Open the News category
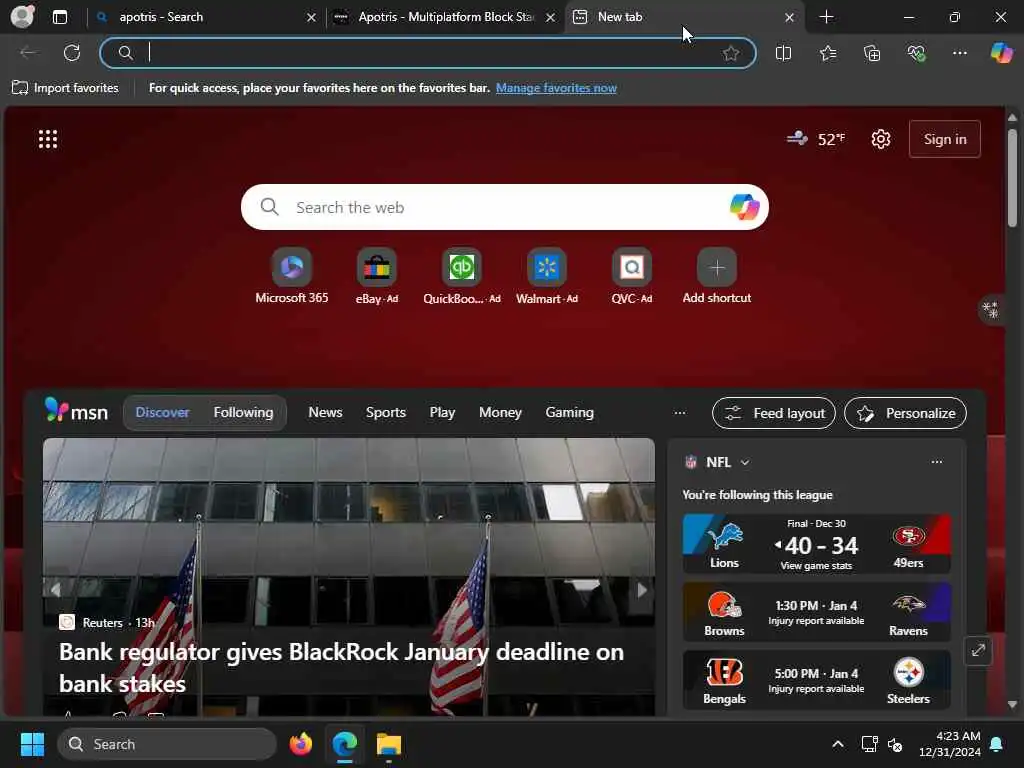 tap(325, 413)
